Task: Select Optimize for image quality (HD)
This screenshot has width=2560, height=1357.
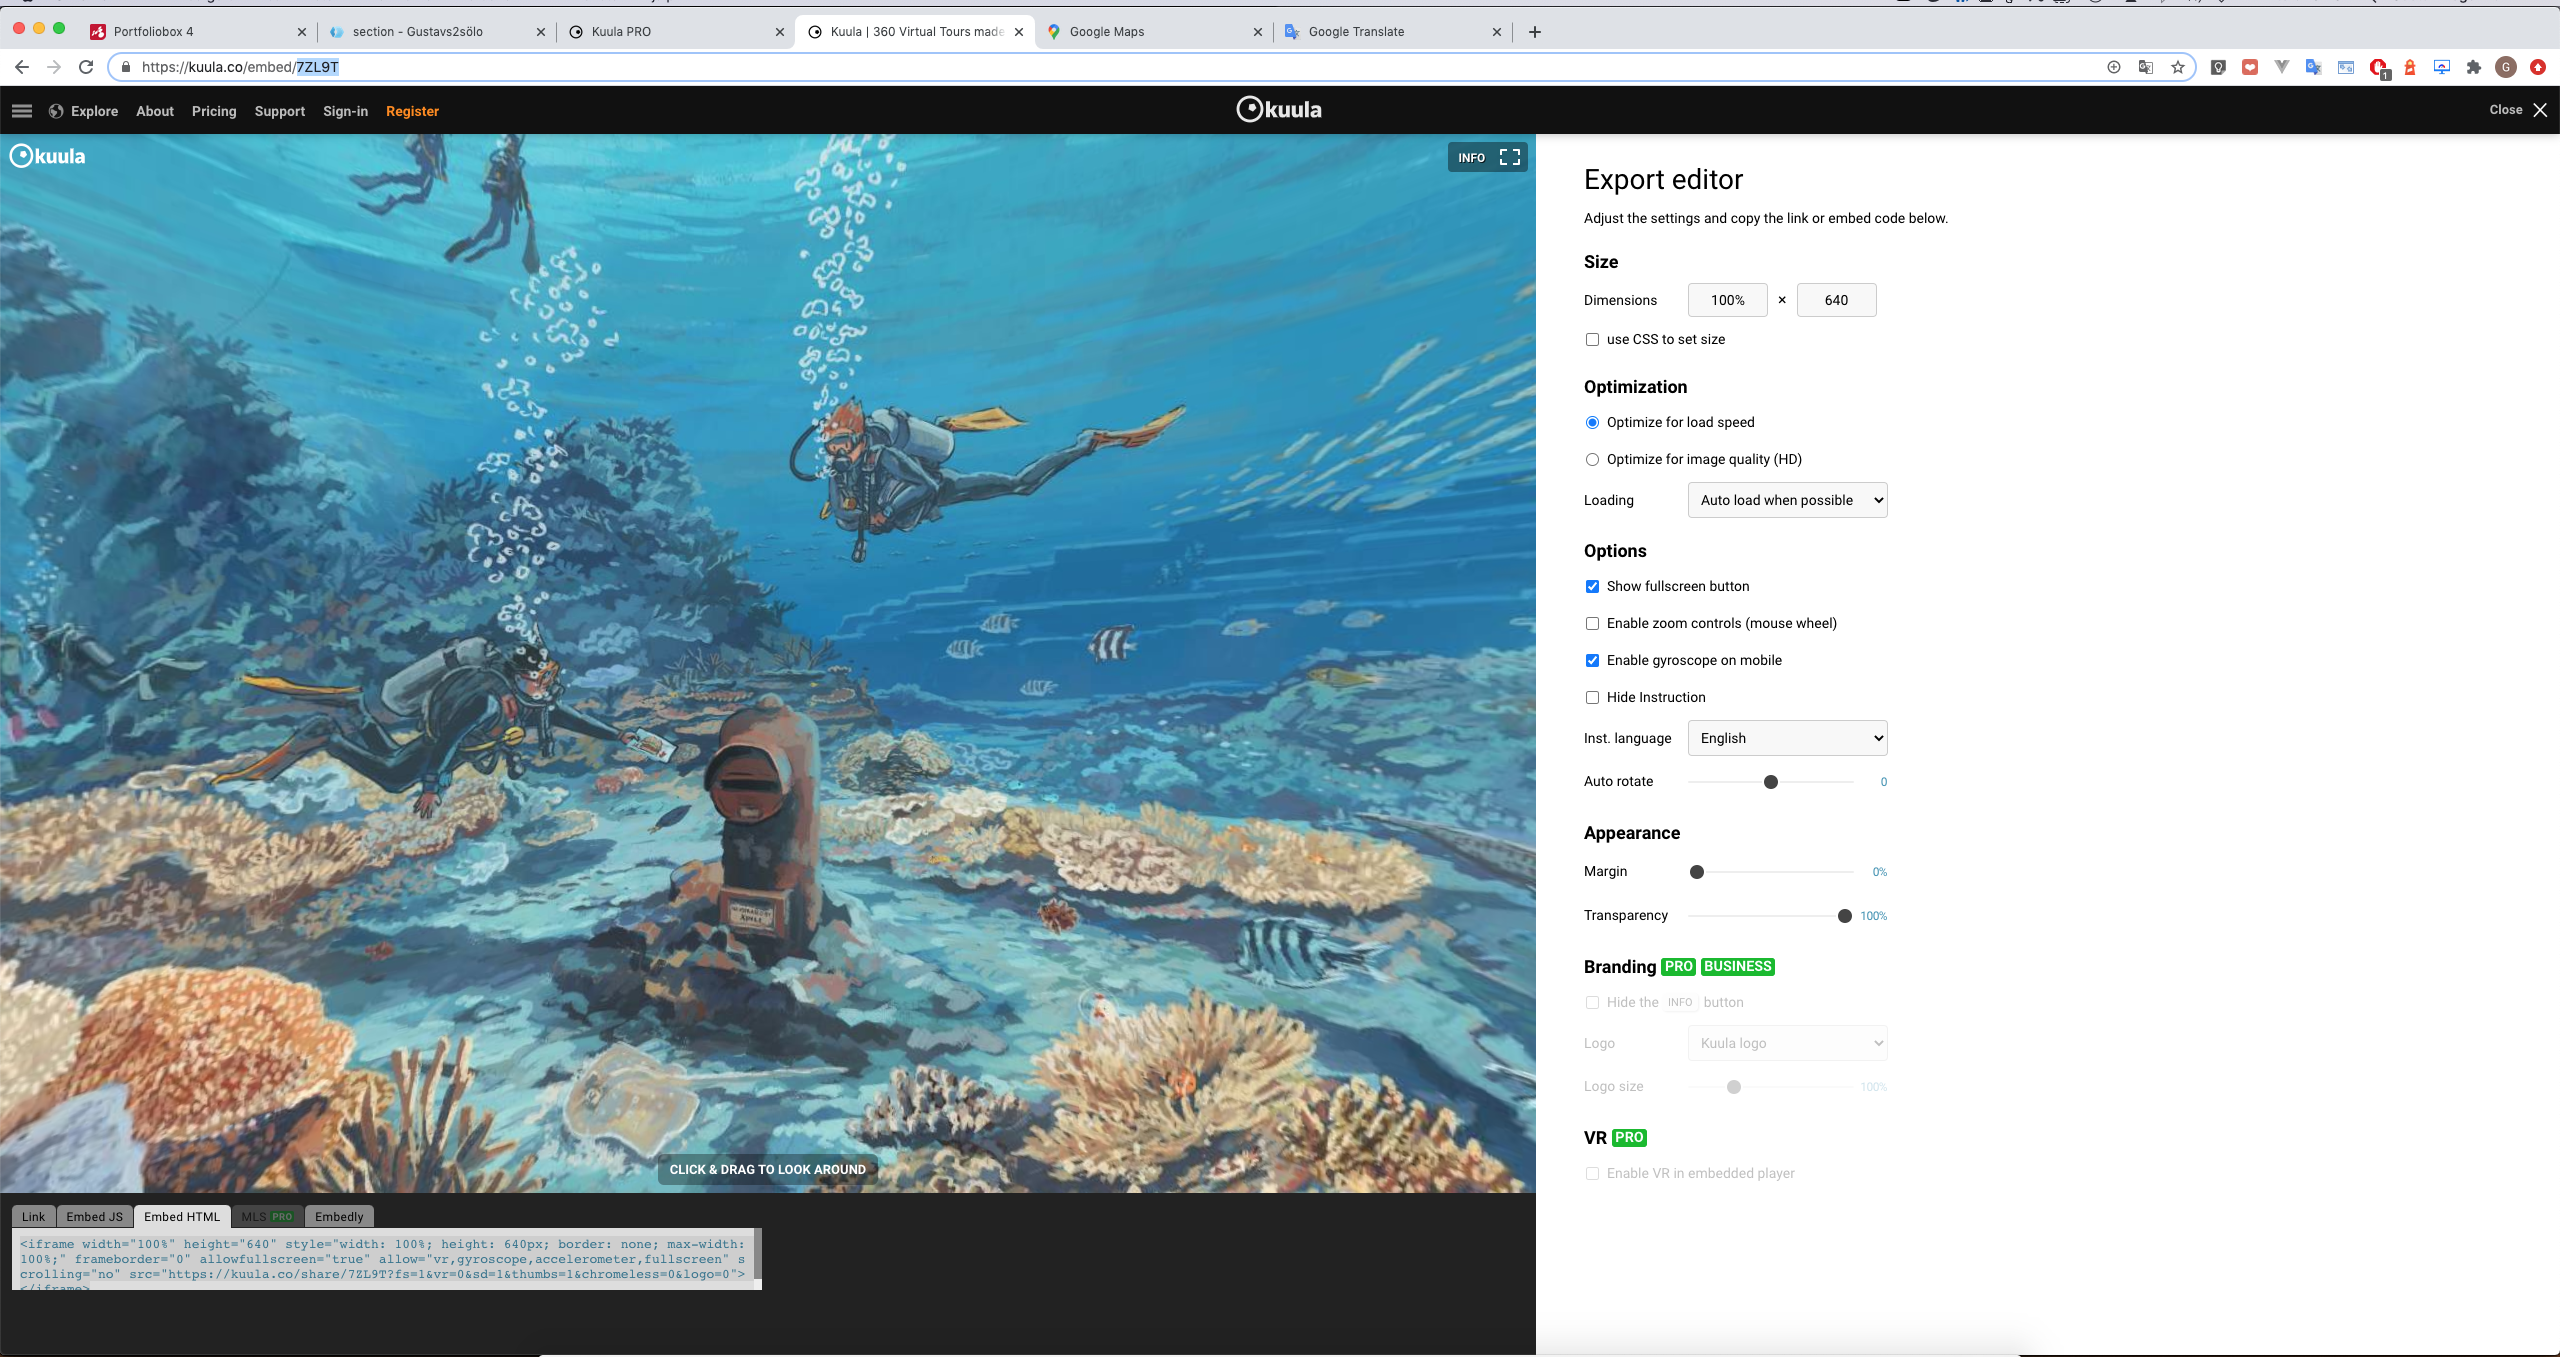Action: click(x=1592, y=460)
